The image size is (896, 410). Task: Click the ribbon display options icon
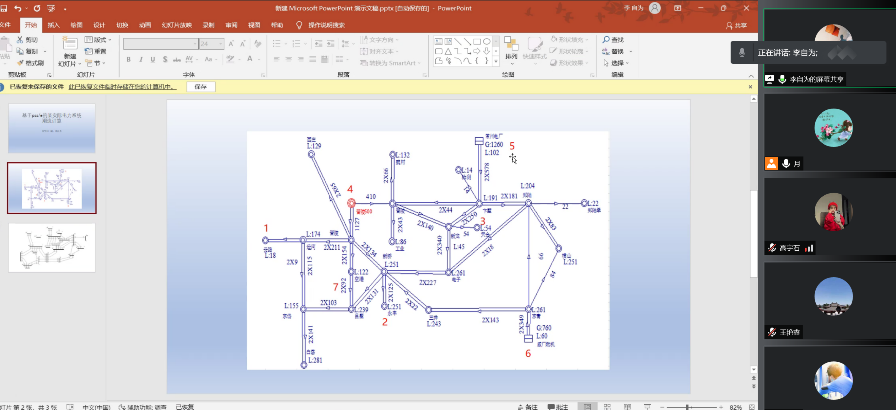click(x=678, y=8)
